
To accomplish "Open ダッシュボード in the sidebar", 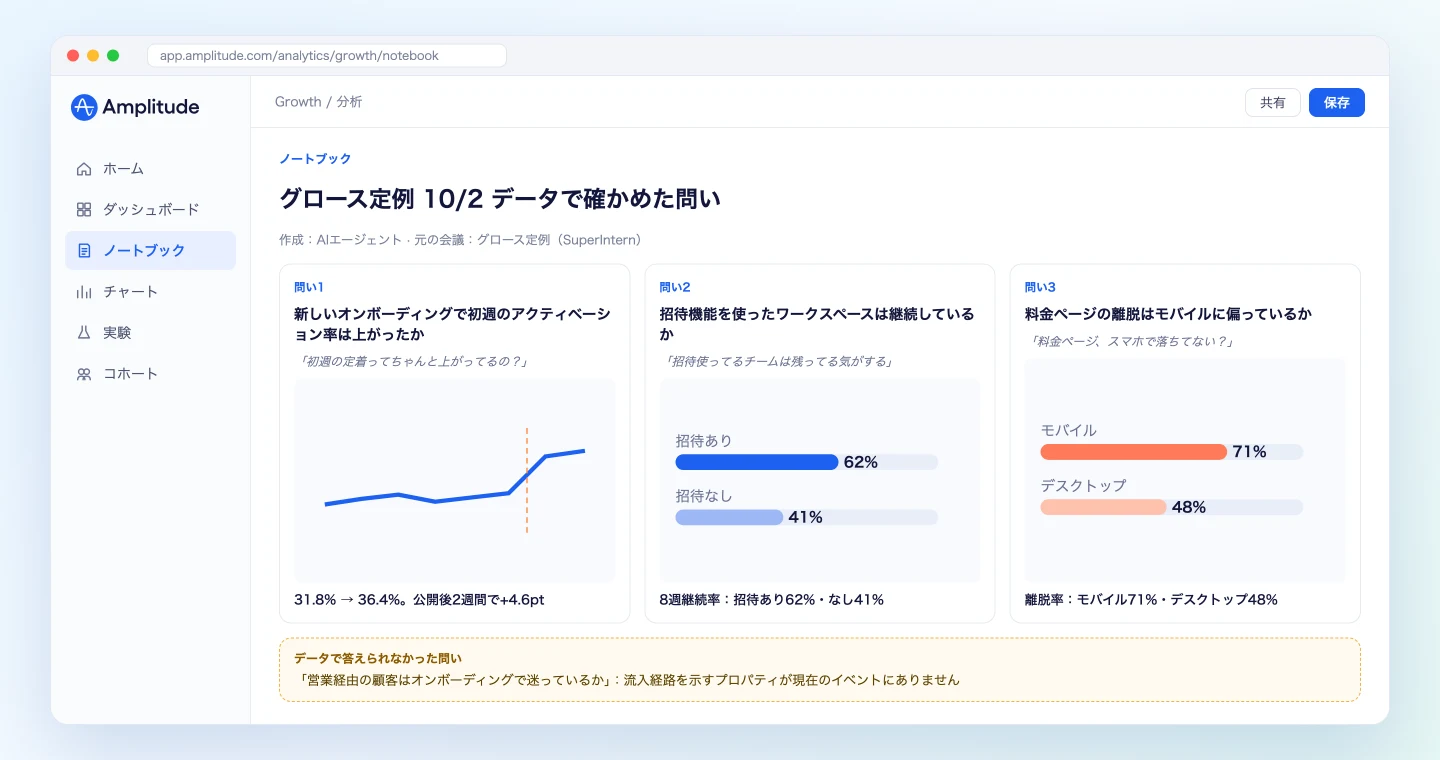I will click(x=150, y=210).
